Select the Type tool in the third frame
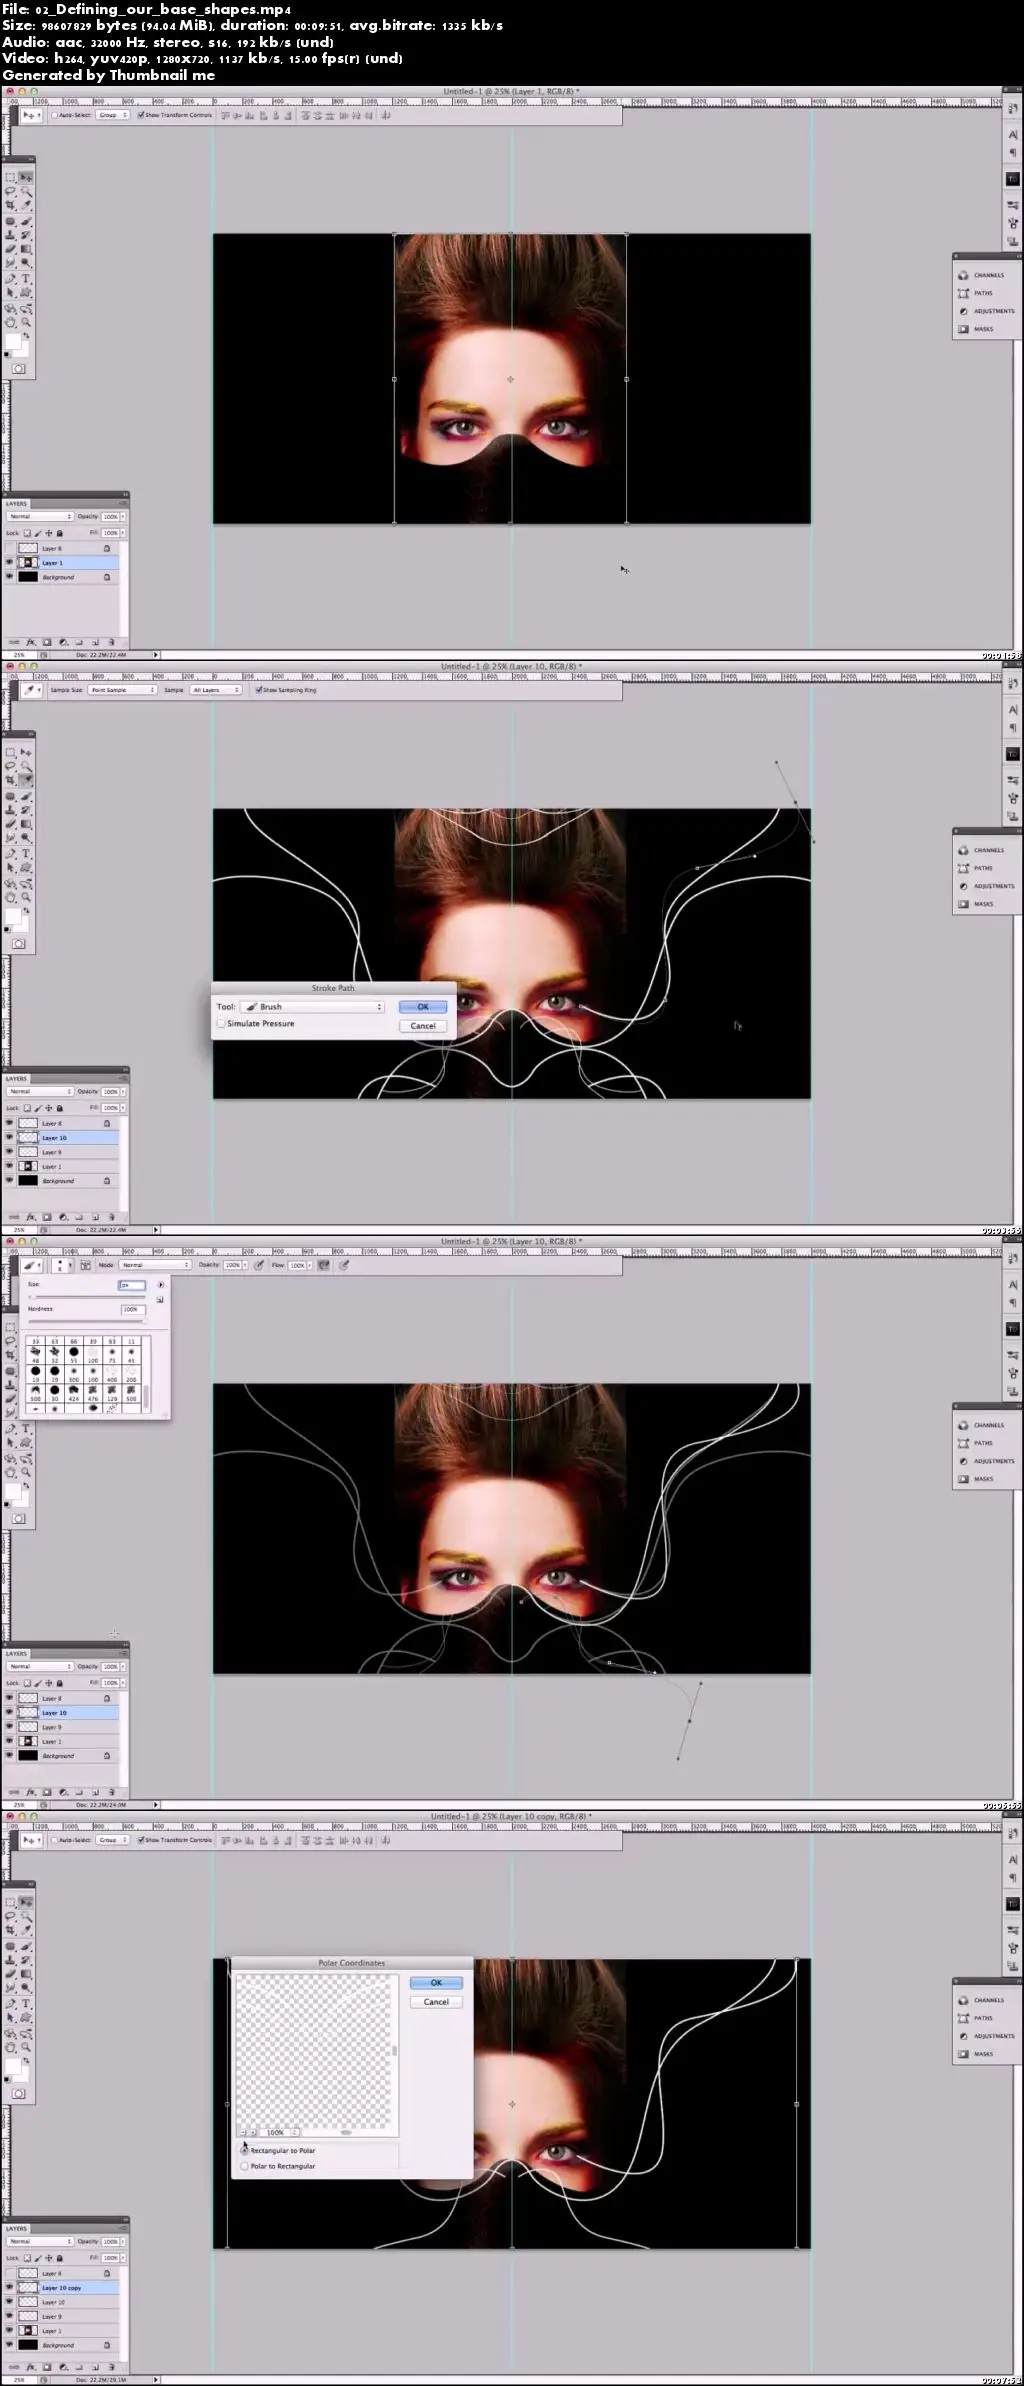 (26, 1429)
